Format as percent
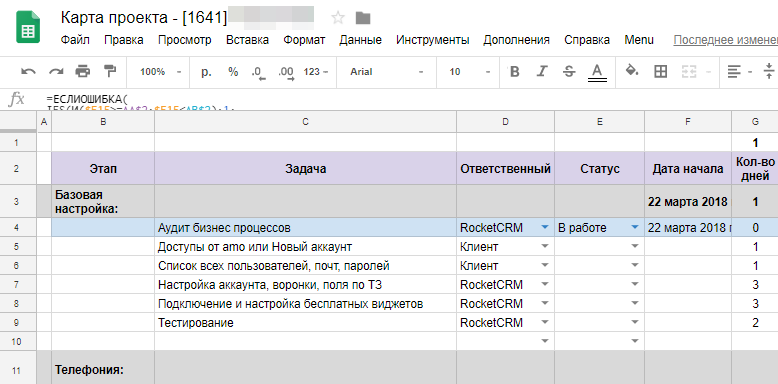This screenshot has width=778, height=384. 233,72
